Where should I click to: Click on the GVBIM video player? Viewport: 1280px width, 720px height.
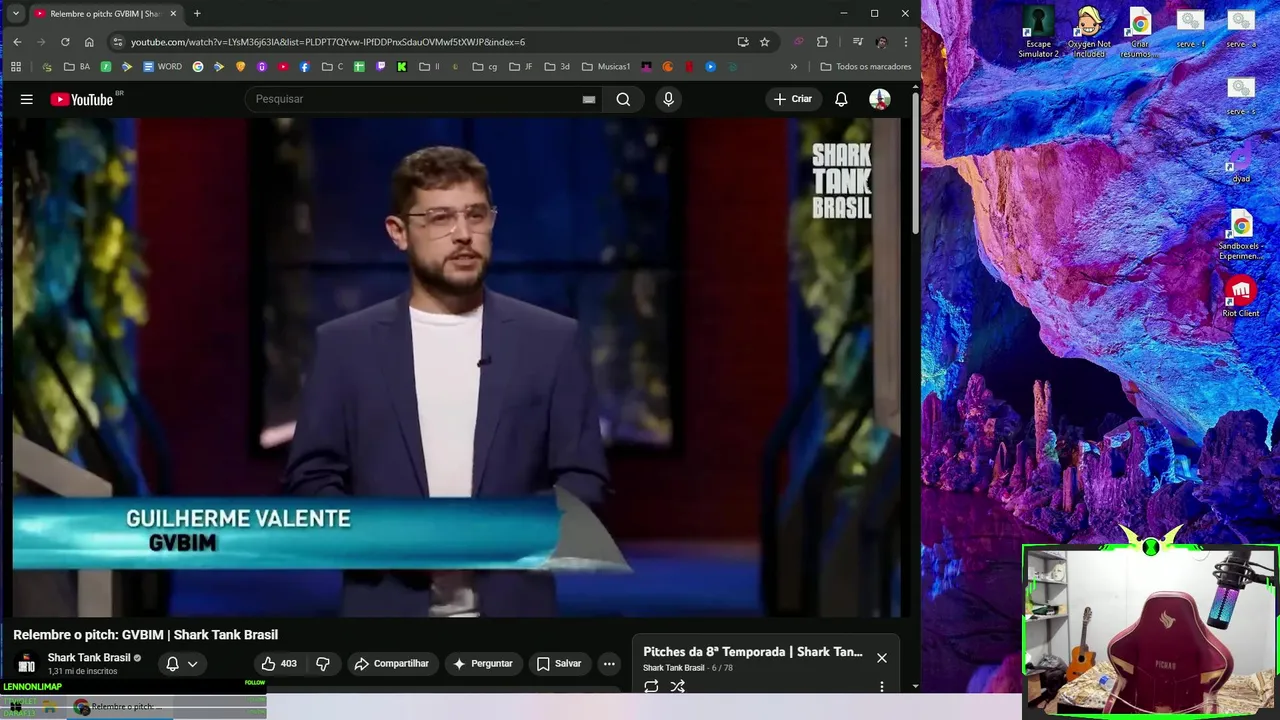coord(456,367)
